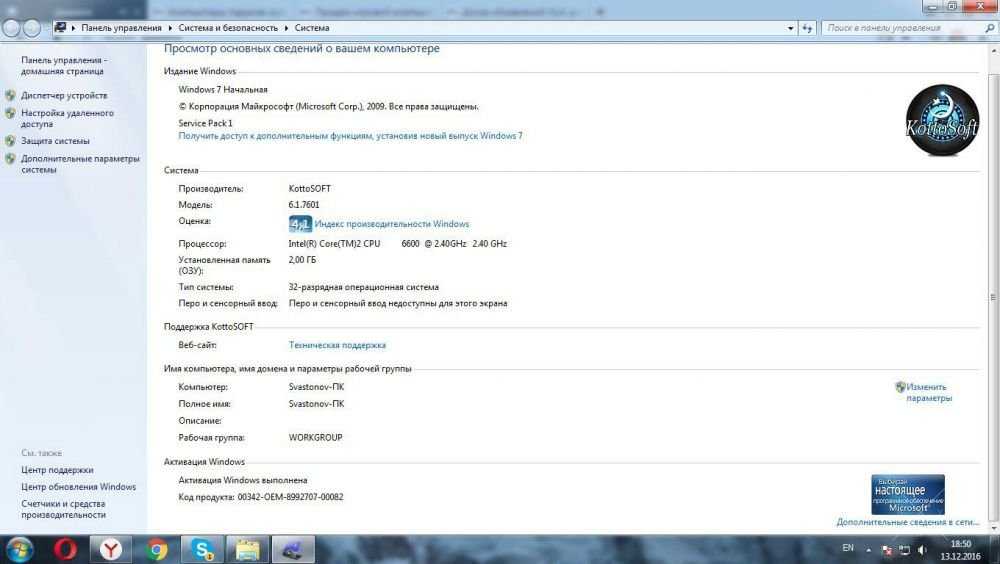Open Дополнительные сведения в сети link
Viewport: 1000px width, 564px height.
pos(908,522)
